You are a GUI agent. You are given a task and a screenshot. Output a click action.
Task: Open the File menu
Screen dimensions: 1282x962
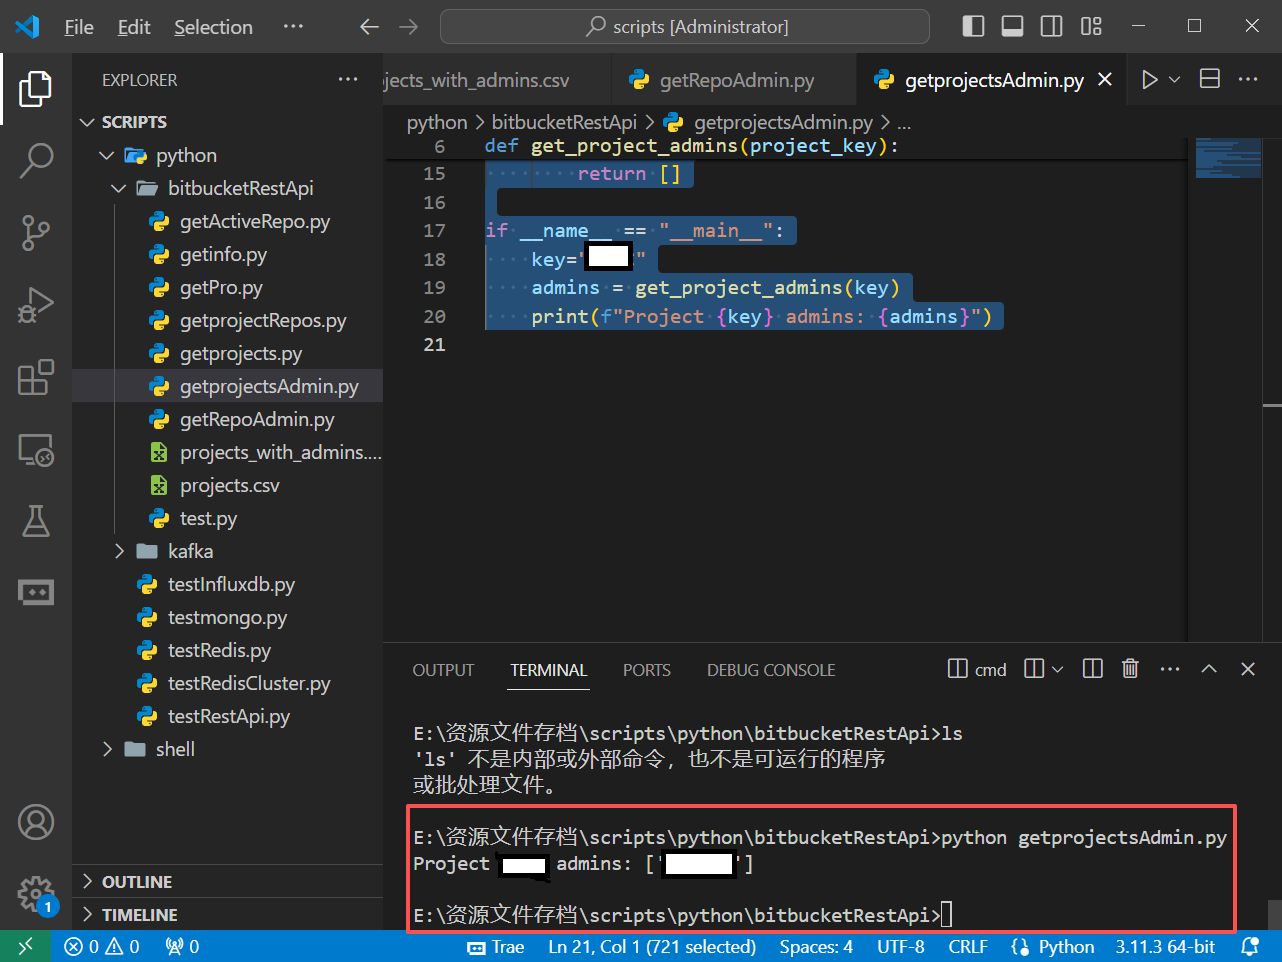tap(79, 27)
